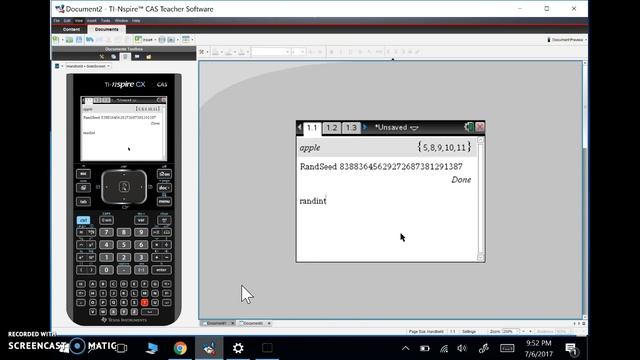Click the 5 key on emulator keypad
This screenshot has height=360, width=640.
[x=124, y=245]
